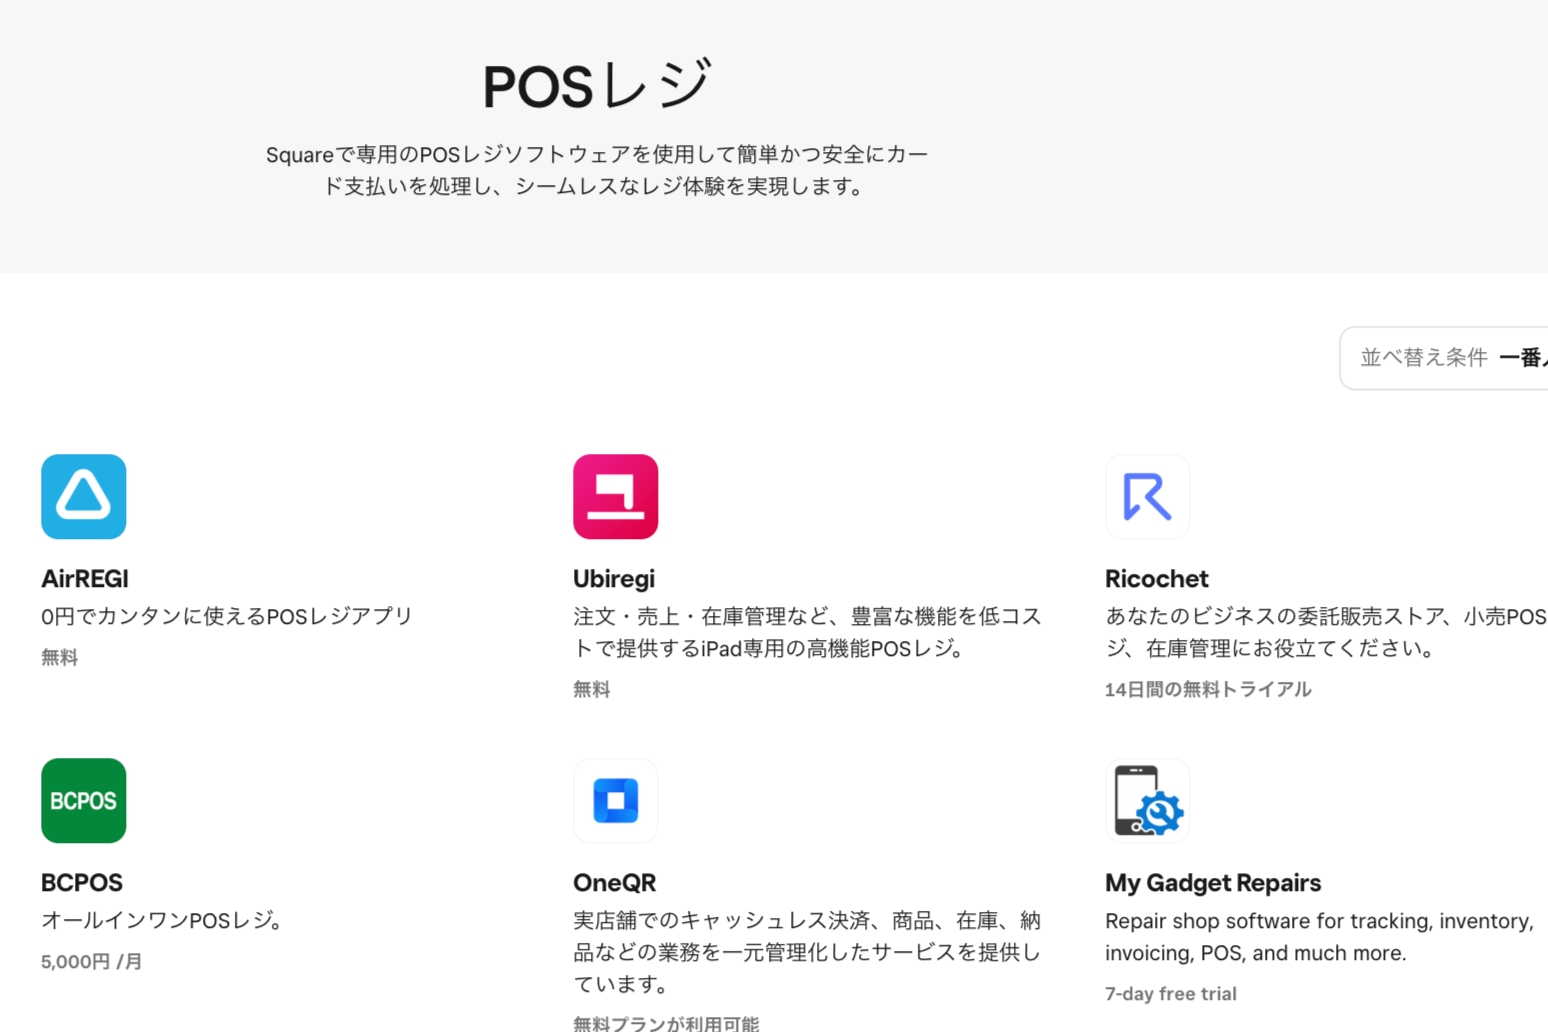
Task: Click the 7-day free trial label
Action: 1171,994
